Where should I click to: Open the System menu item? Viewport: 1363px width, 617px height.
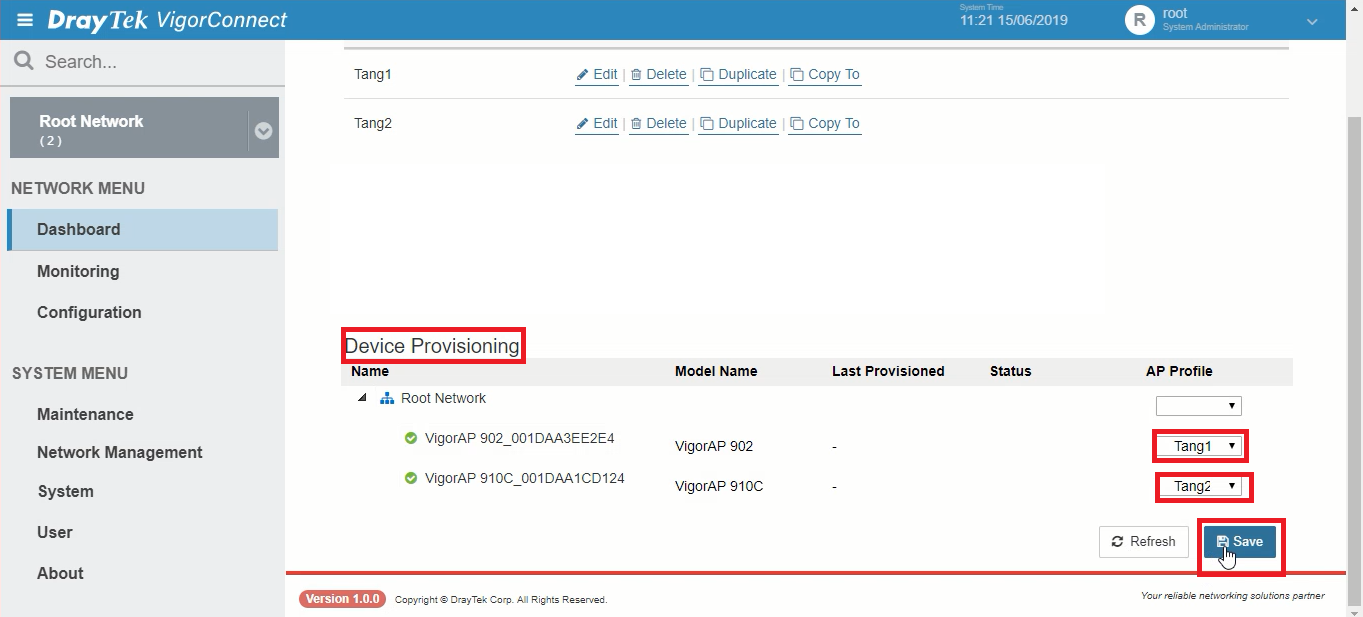65,491
